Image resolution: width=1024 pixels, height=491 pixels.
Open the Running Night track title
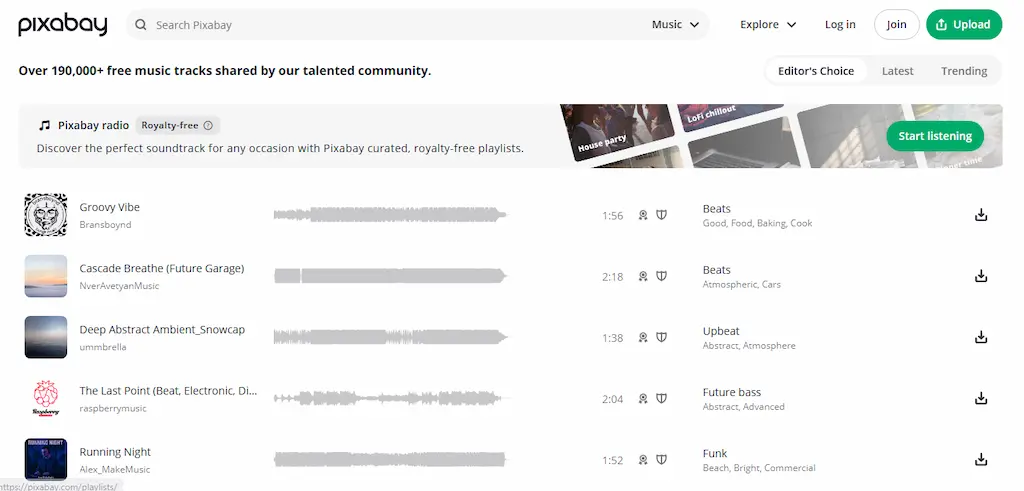(x=115, y=452)
